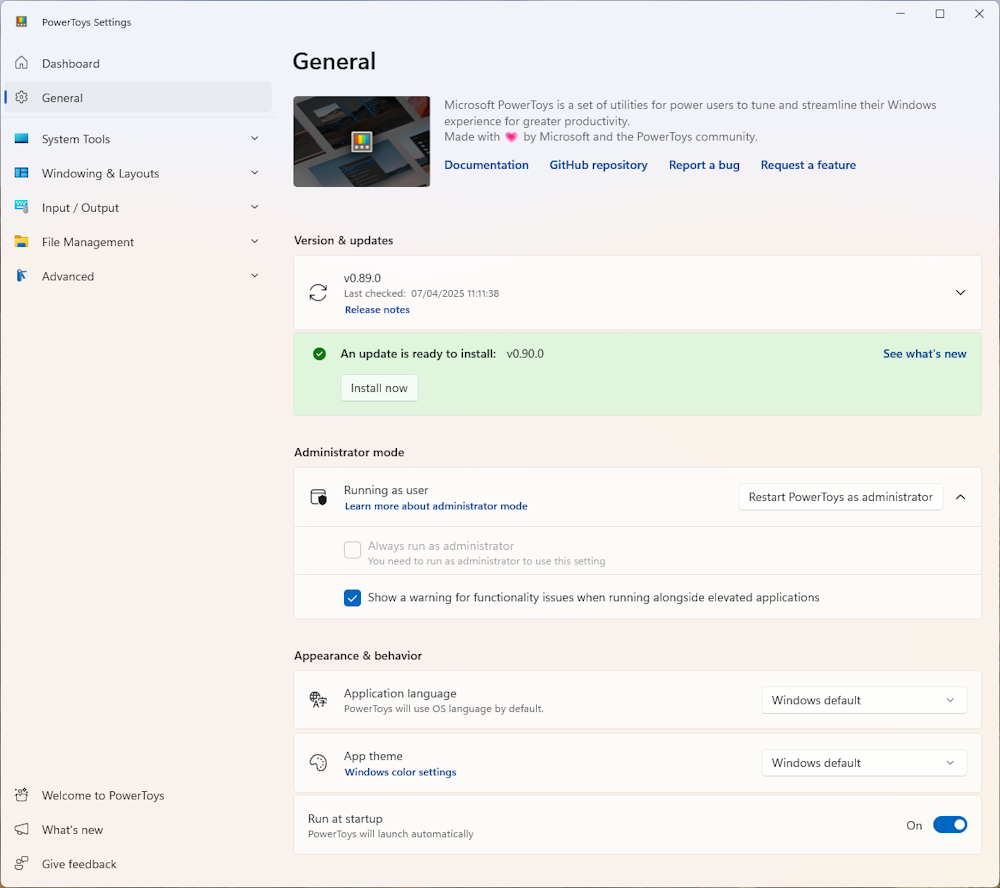Collapse the Administrator mode card chevron

pos(960,497)
